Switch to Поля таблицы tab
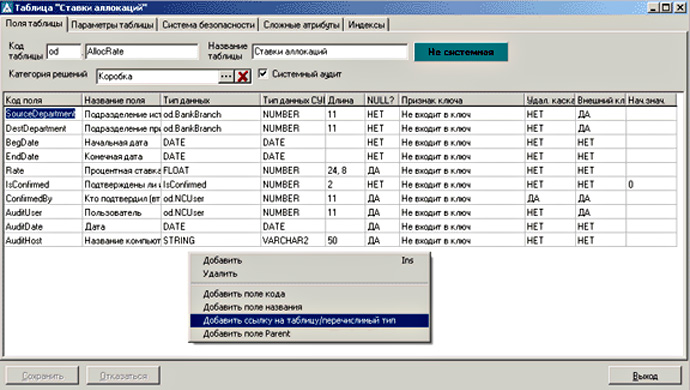The height and width of the screenshot is (390, 690). (x=34, y=24)
